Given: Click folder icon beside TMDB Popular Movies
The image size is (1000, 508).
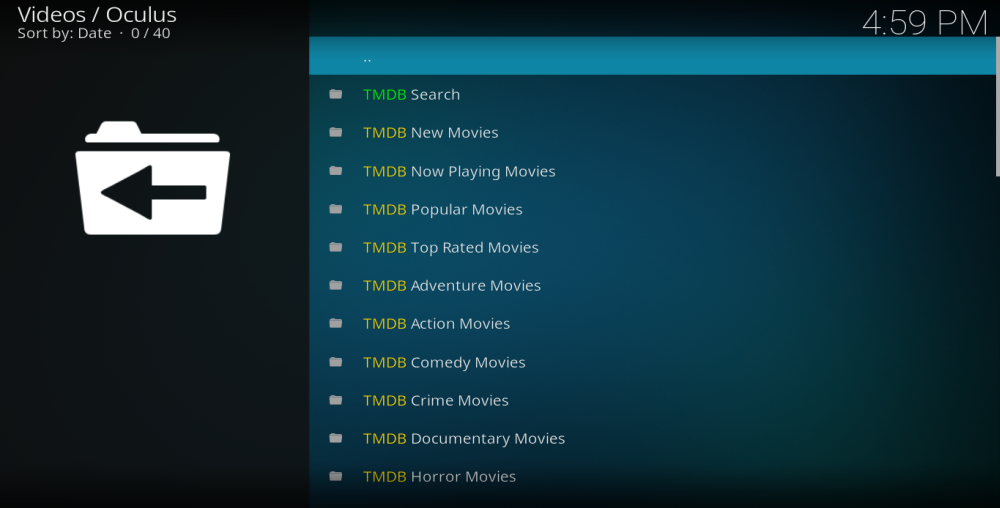Looking at the screenshot, I should pyautogui.click(x=336, y=210).
